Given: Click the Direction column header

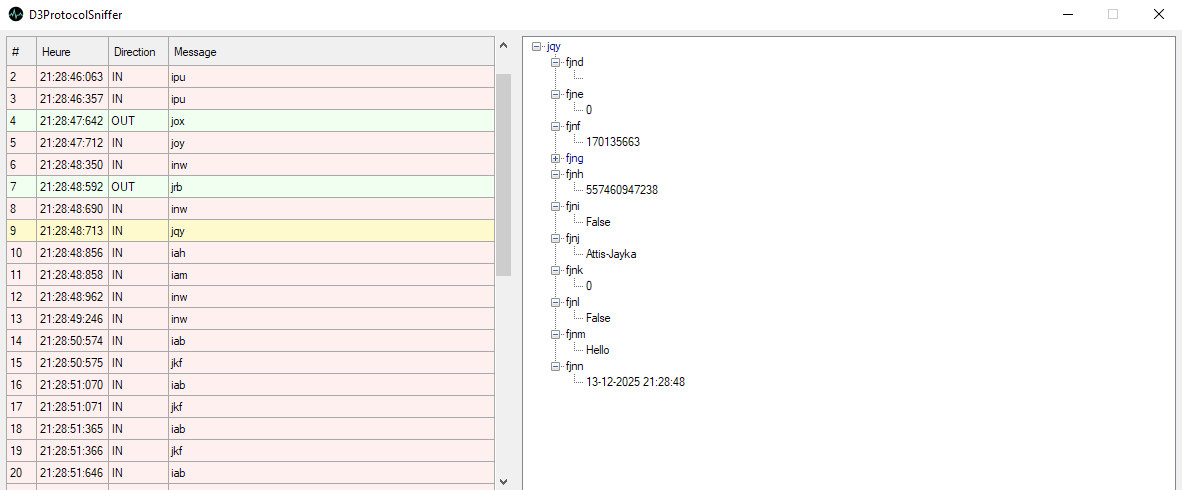Looking at the screenshot, I should click(137, 52).
